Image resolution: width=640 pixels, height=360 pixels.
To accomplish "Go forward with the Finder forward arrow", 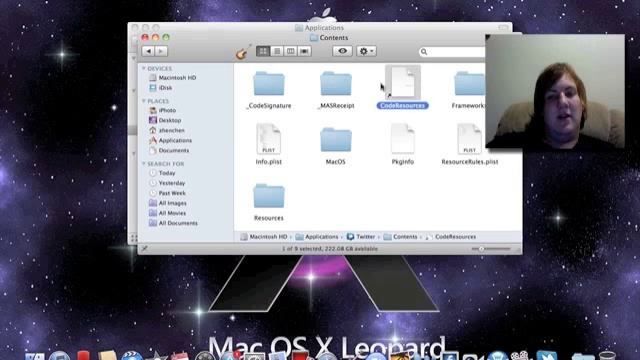I will click(161, 51).
